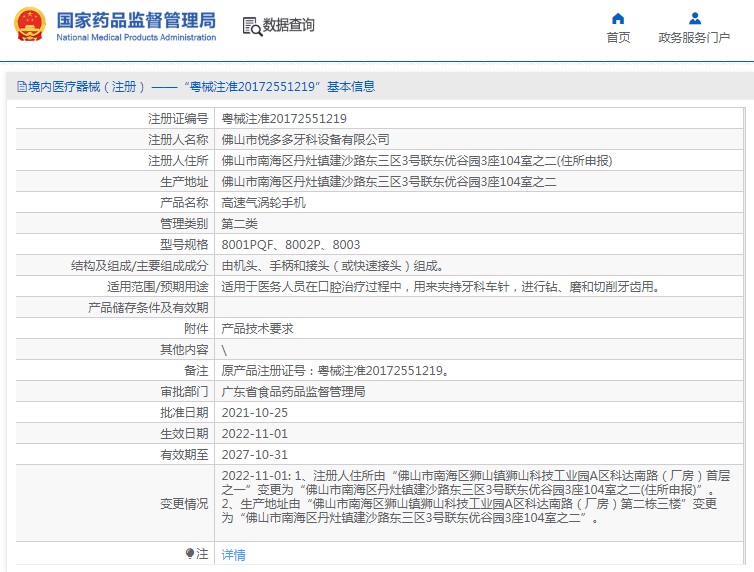Viewport: 754px width, 572px height.
Task: Click the 变更情况 row label
Action: click(184, 504)
